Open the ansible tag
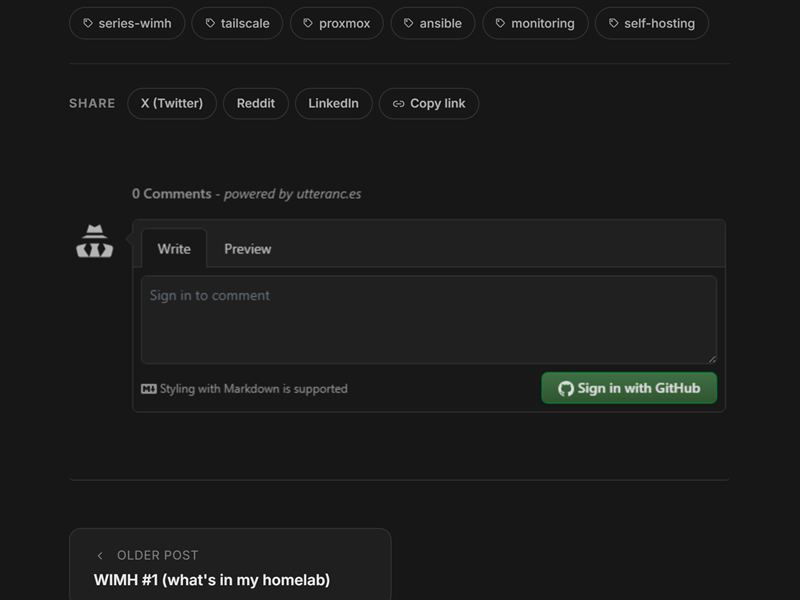Viewport: 800px width, 600px height. 433,23
